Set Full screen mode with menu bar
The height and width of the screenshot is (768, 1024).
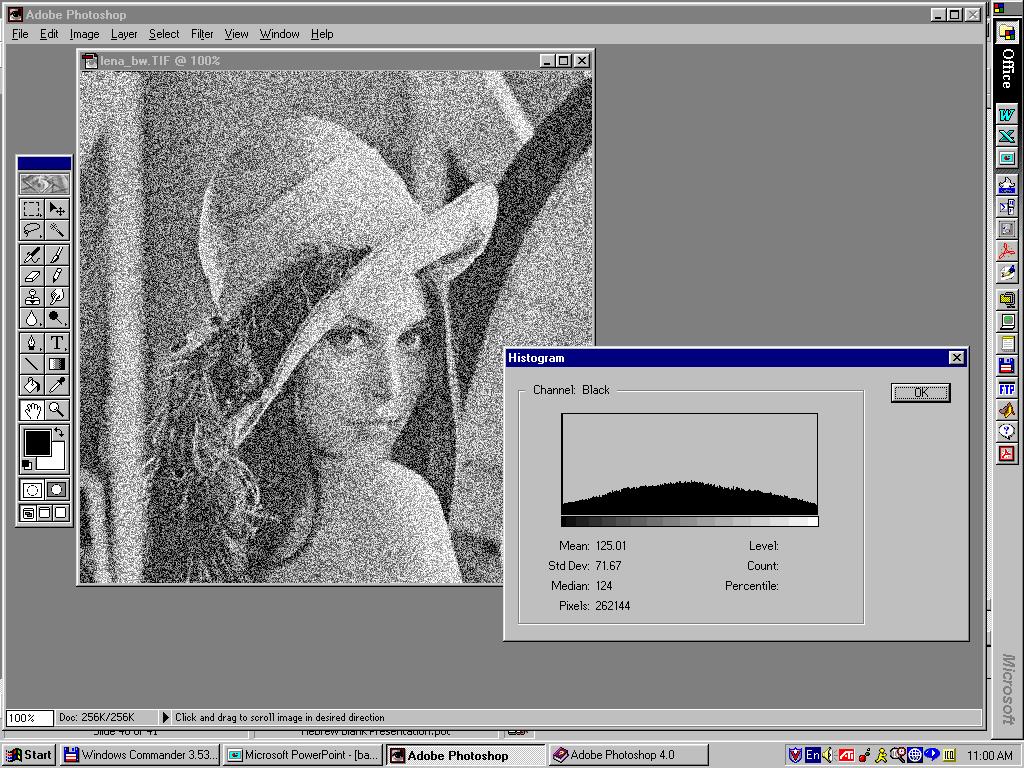click(44, 513)
